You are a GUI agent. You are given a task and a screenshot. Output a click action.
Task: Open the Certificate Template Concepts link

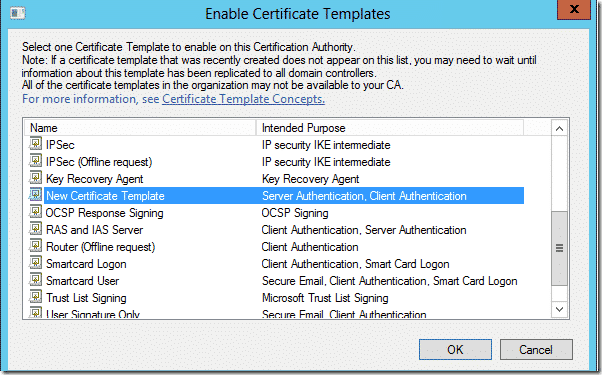[243, 99]
